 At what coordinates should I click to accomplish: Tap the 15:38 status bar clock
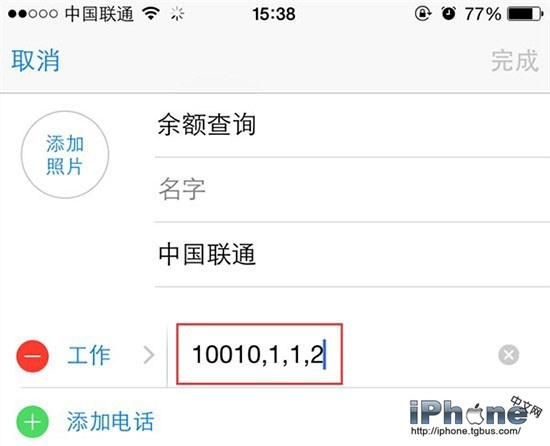click(x=274, y=14)
